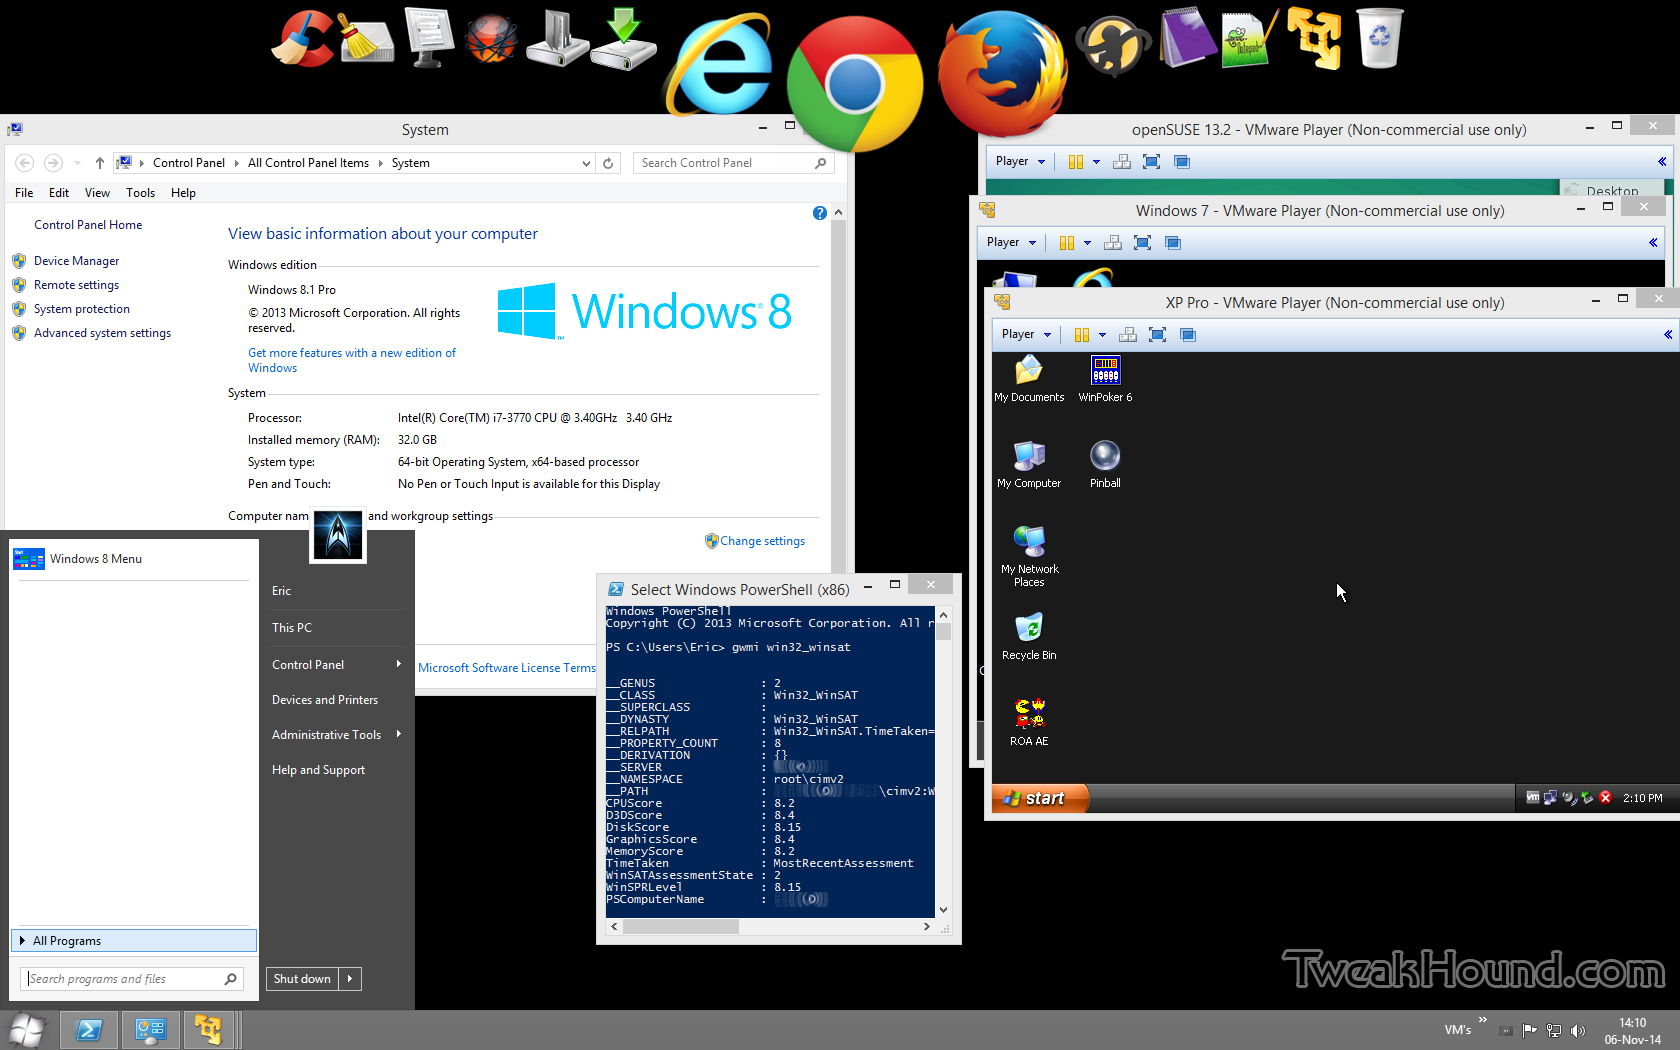The width and height of the screenshot is (1680, 1050).
Task: Open the Recycle Bin dock icon
Action: coord(1380,38)
